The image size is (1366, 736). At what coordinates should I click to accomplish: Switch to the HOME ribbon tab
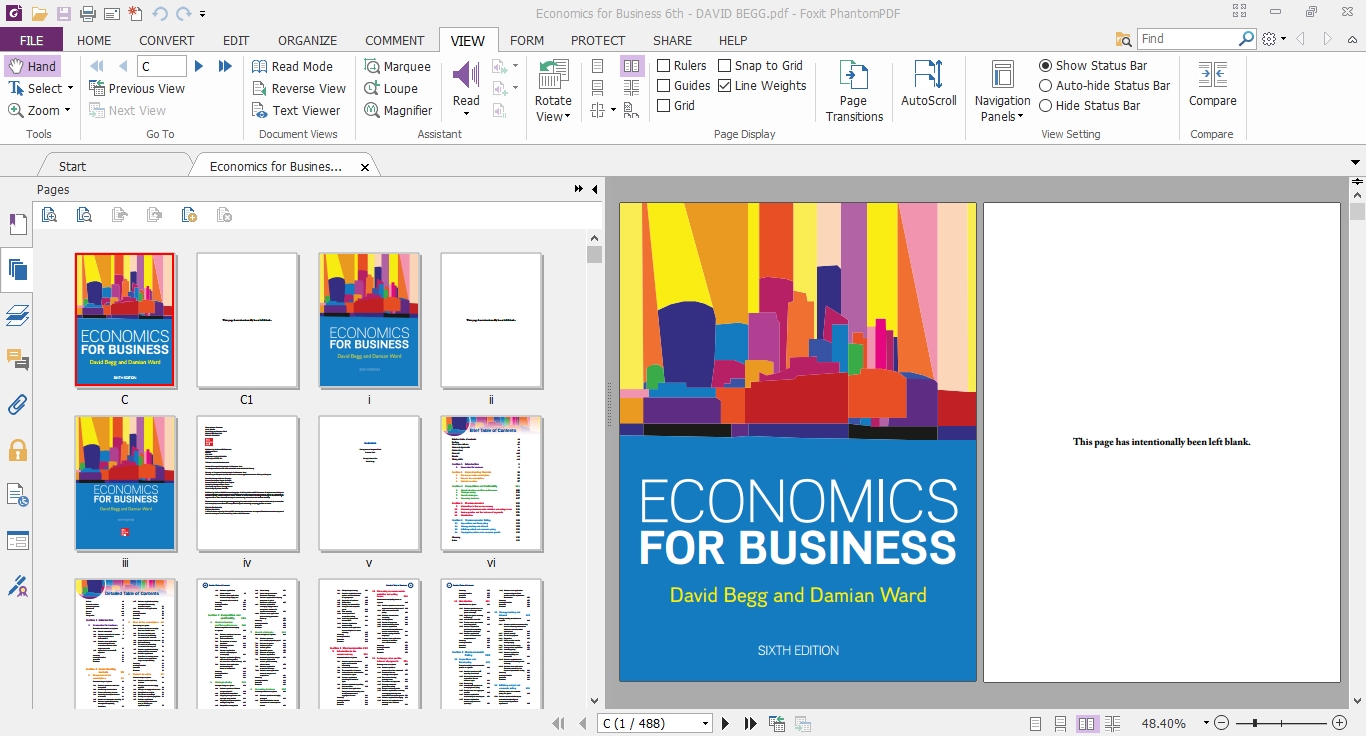click(x=94, y=40)
